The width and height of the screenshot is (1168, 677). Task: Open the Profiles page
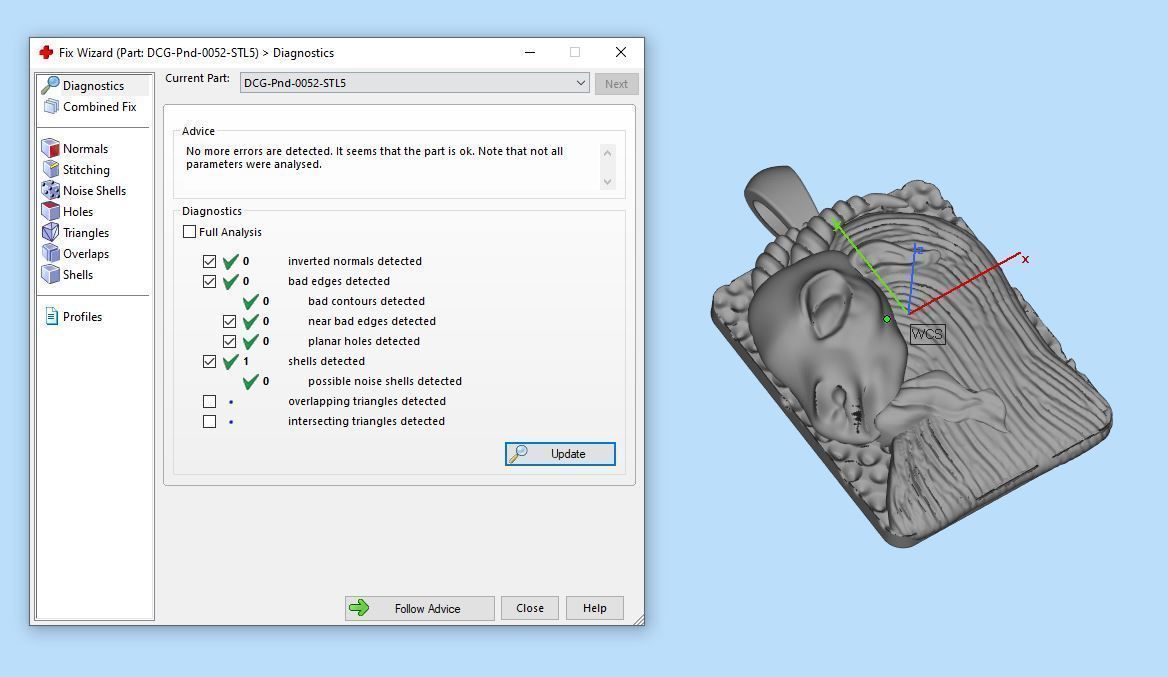click(82, 317)
